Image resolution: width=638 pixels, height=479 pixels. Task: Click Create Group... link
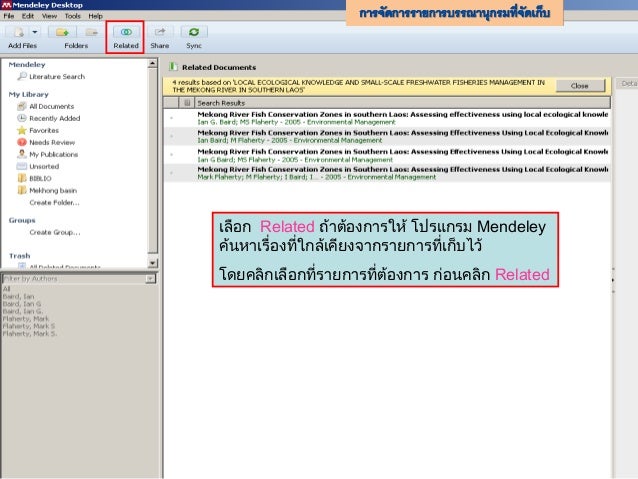coord(55,232)
